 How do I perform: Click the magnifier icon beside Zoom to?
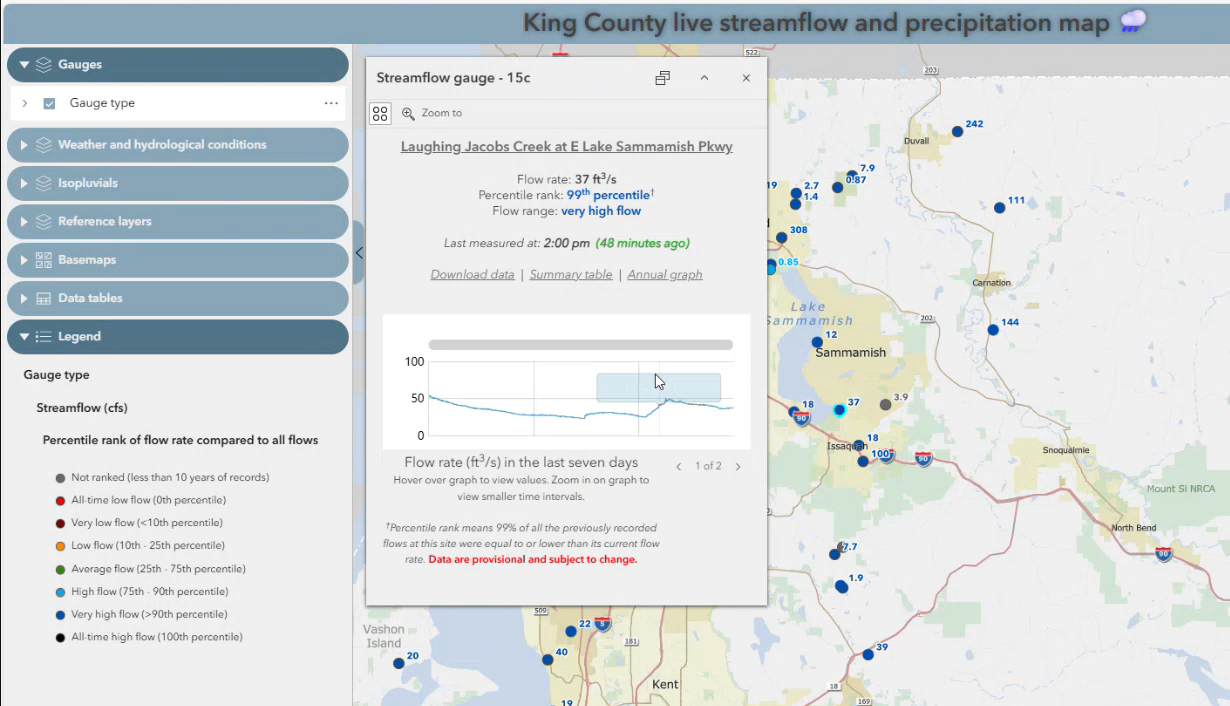[408, 113]
